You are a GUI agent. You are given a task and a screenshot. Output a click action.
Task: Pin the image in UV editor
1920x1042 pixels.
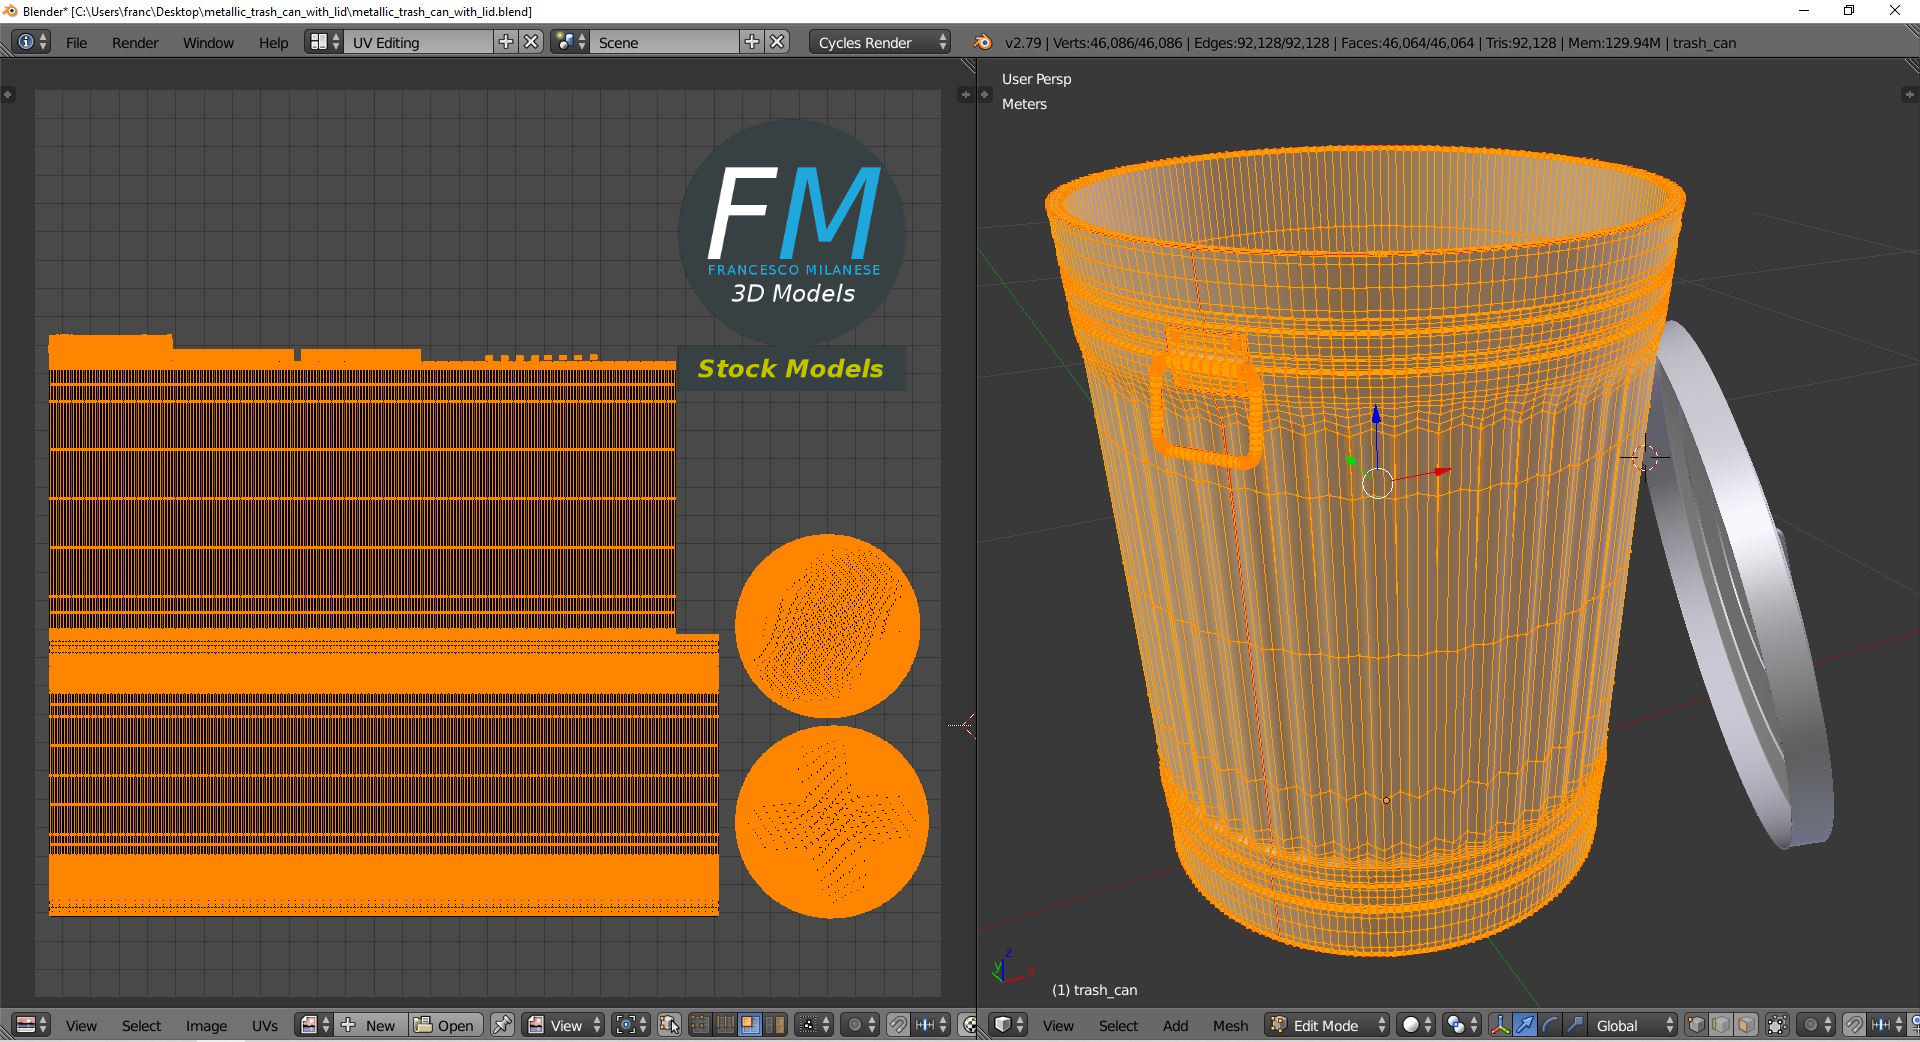pos(502,1025)
